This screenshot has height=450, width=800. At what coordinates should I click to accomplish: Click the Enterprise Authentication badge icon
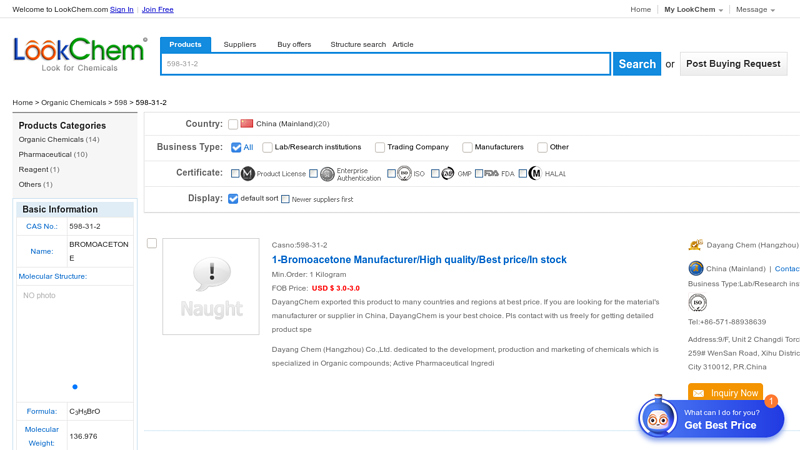coord(327,174)
